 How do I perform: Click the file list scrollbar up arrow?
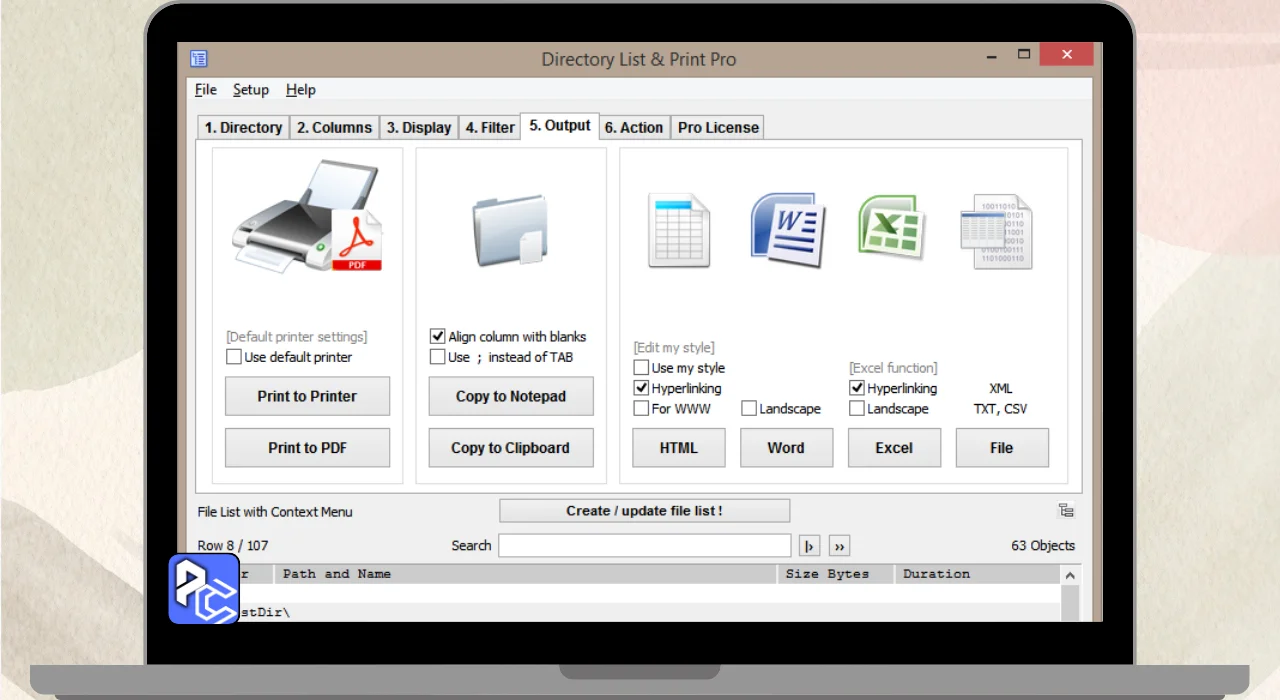pos(1070,576)
